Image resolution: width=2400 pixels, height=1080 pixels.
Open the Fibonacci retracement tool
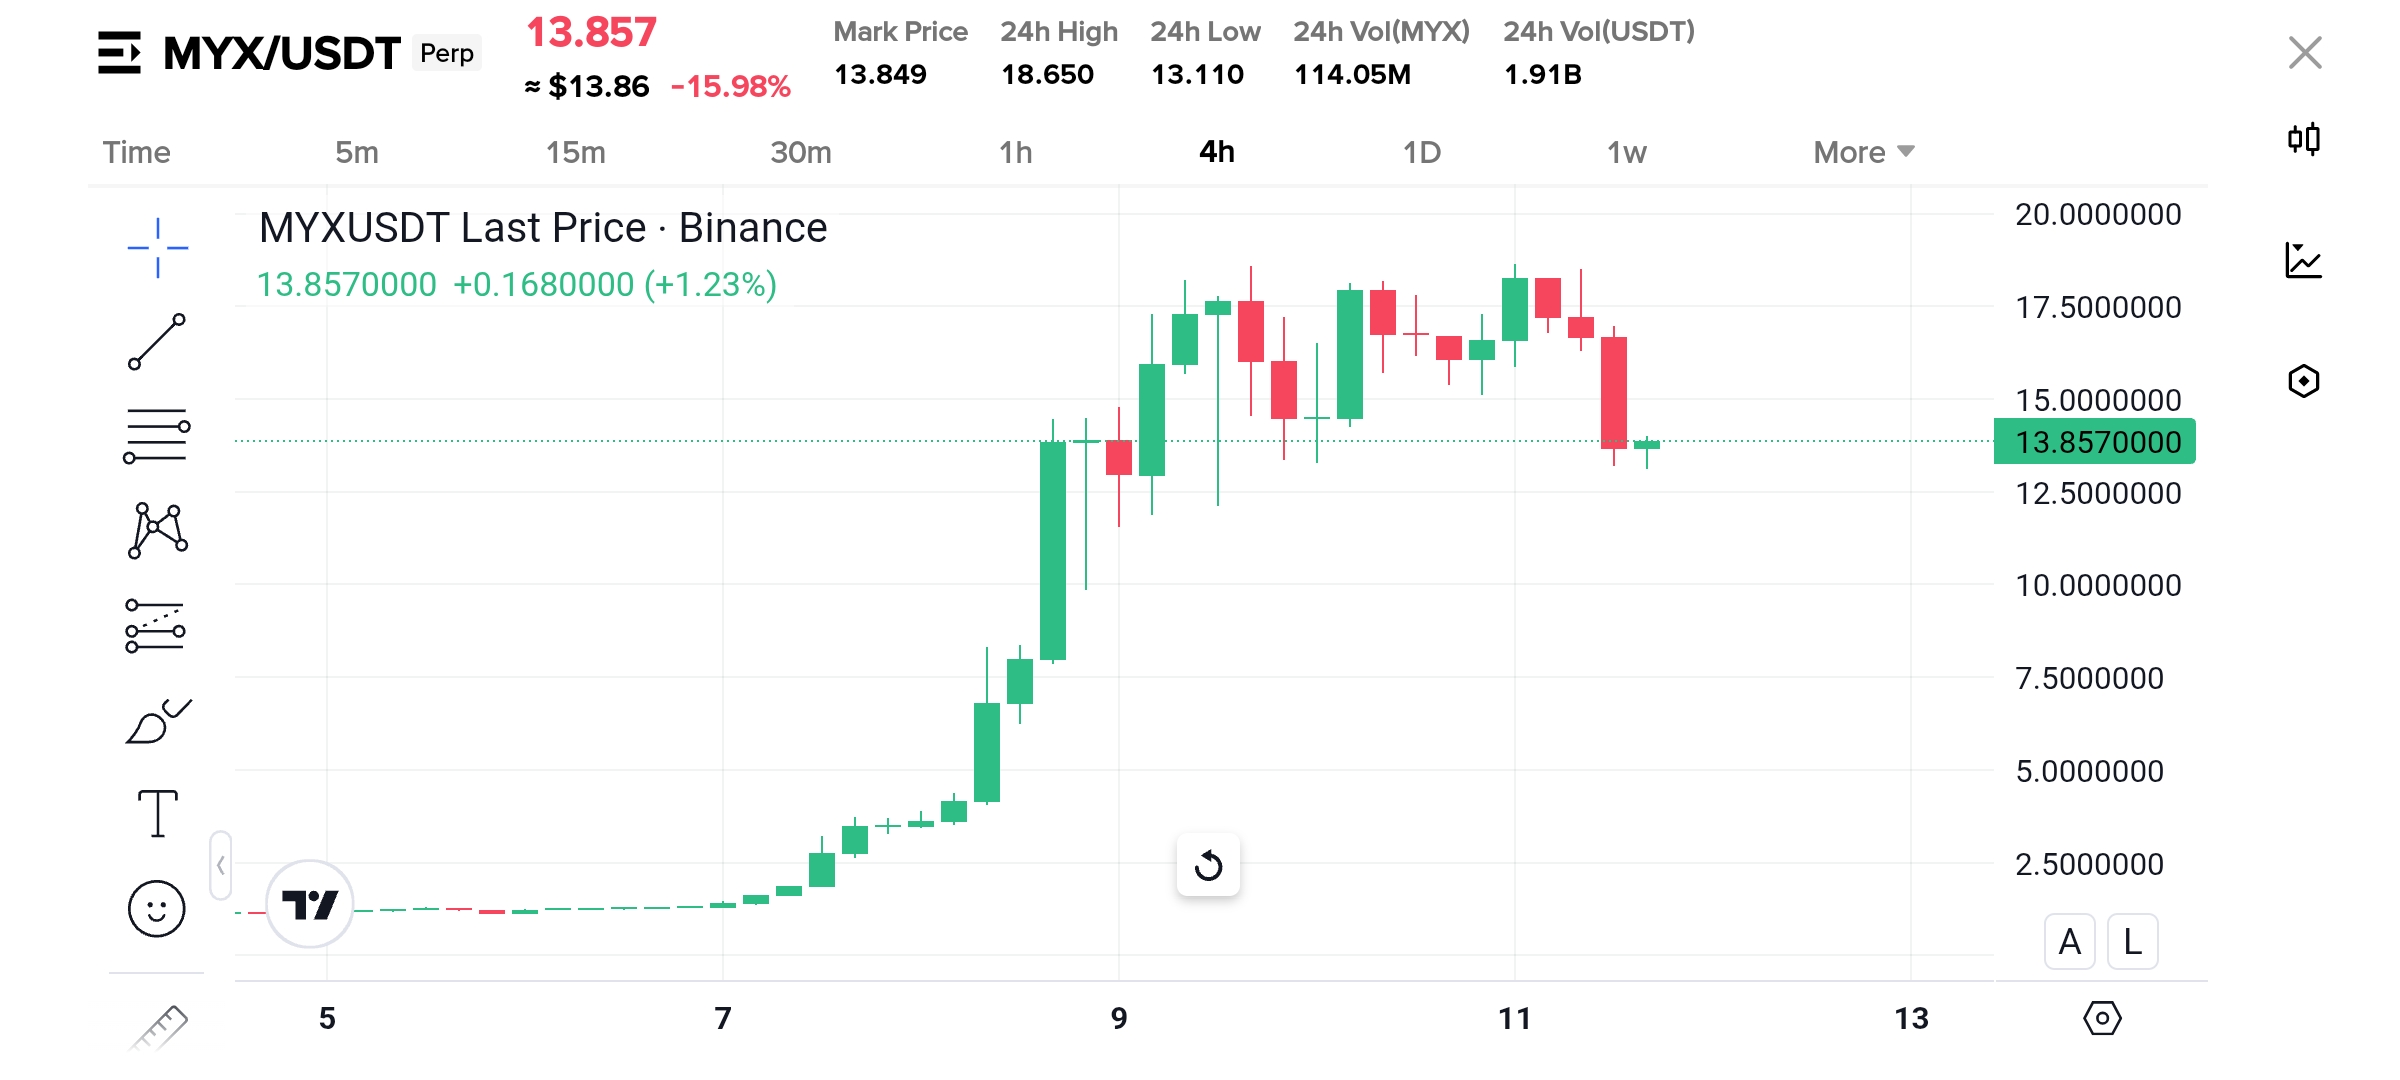(x=157, y=436)
